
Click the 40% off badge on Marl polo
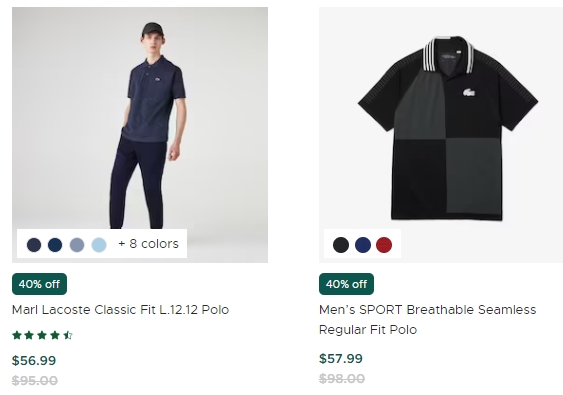pos(39,284)
